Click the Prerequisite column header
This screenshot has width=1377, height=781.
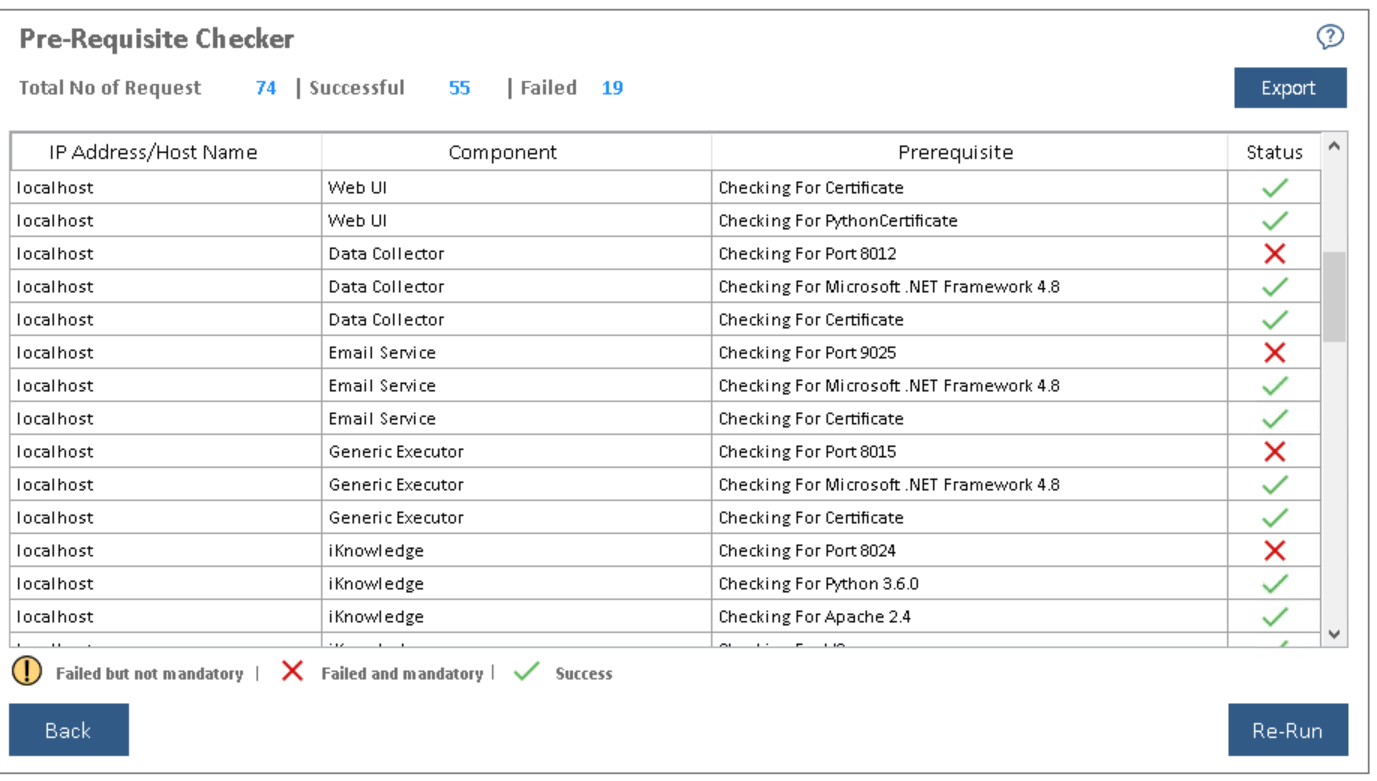(x=955, y=153)
